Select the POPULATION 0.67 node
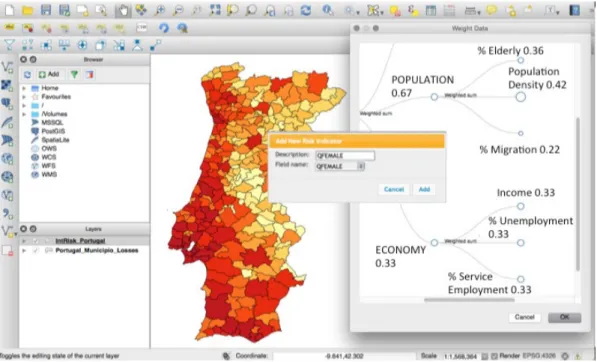The height and width of the screenshot is (362, 597). (434, 97)
